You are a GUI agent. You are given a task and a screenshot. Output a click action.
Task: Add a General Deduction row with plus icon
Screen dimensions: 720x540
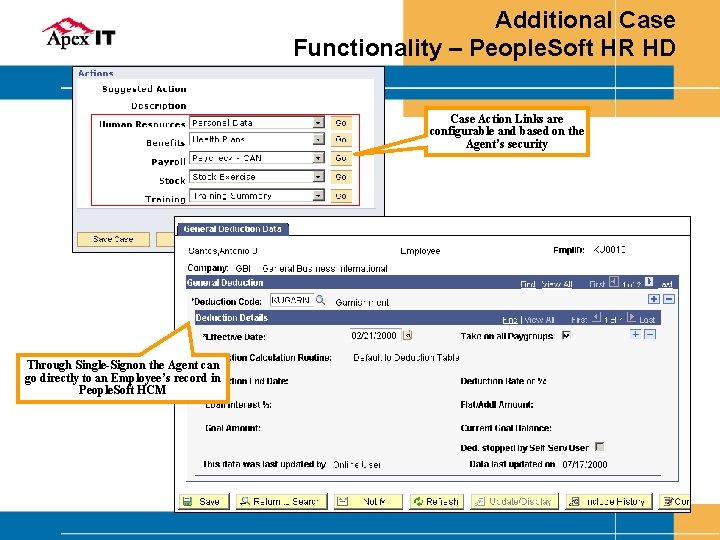[x=653, y=299]
